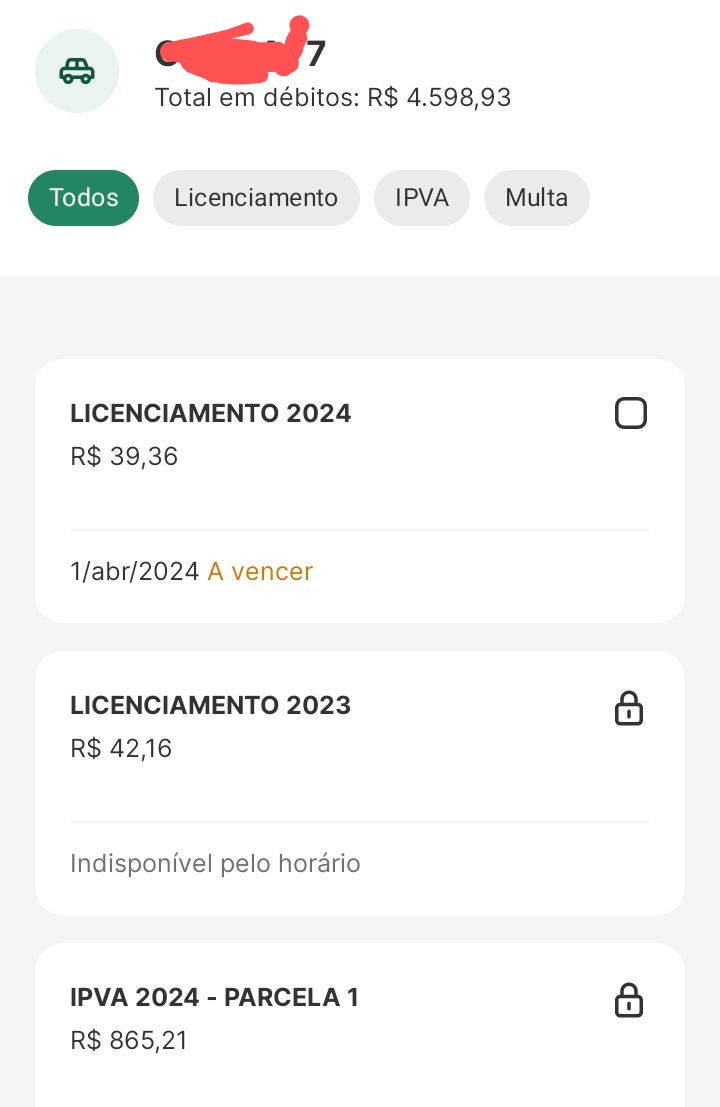Show only IPVA debts

pos(421,198)
